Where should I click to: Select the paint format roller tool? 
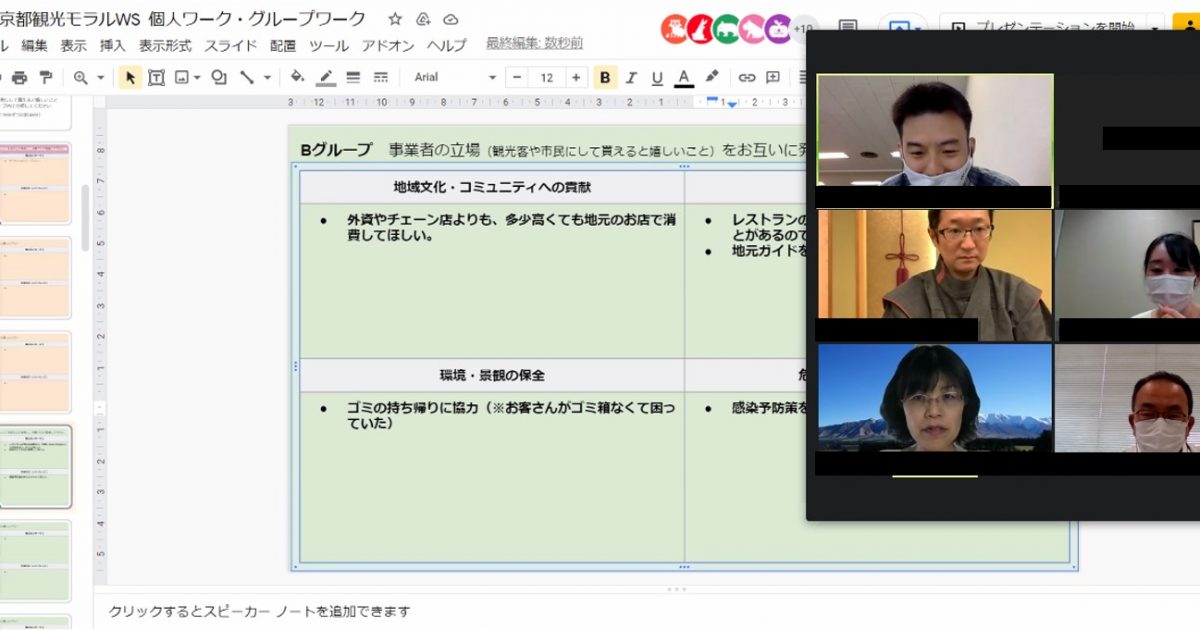tap(46, 77)
